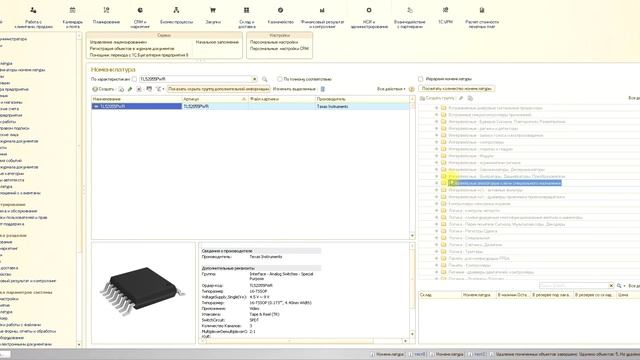The height and width of the screenshot is (360, 640).
Task: Toggle 'По точному соответствию' checkbox
Action: pyautogui.click(x=280, y=79)
